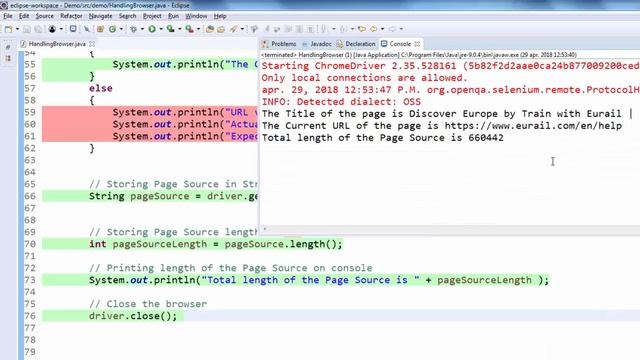Open the File menu

pos(8,16)
